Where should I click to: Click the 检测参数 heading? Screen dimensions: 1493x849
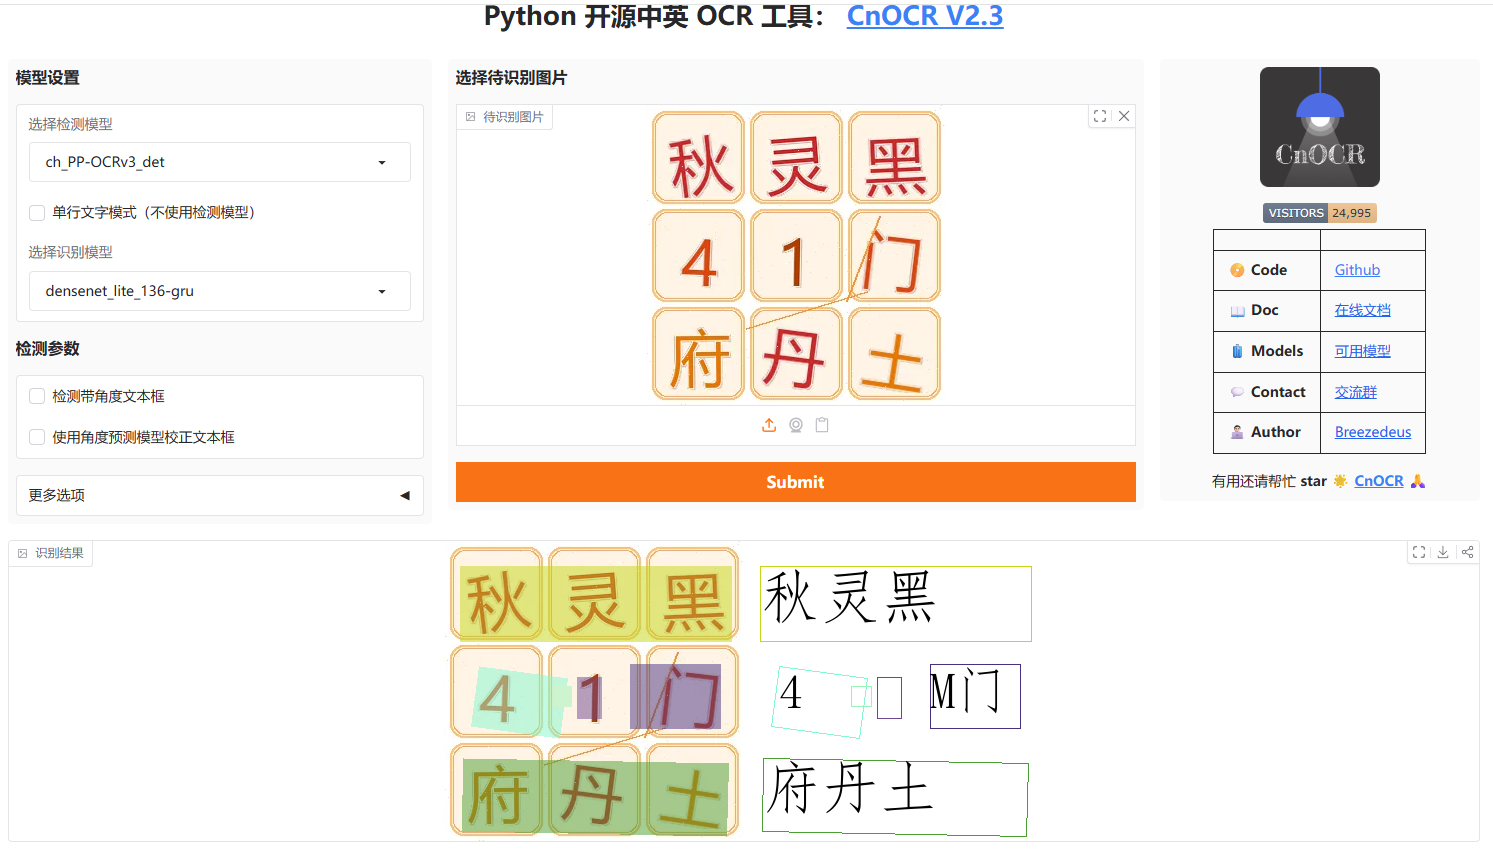click(47, 349)
